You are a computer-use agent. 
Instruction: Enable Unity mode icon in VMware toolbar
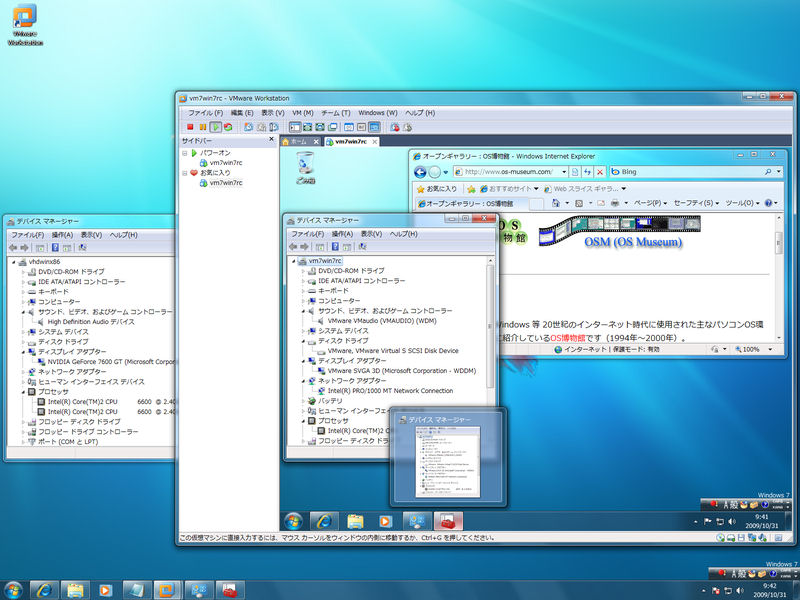click(333, 127)
